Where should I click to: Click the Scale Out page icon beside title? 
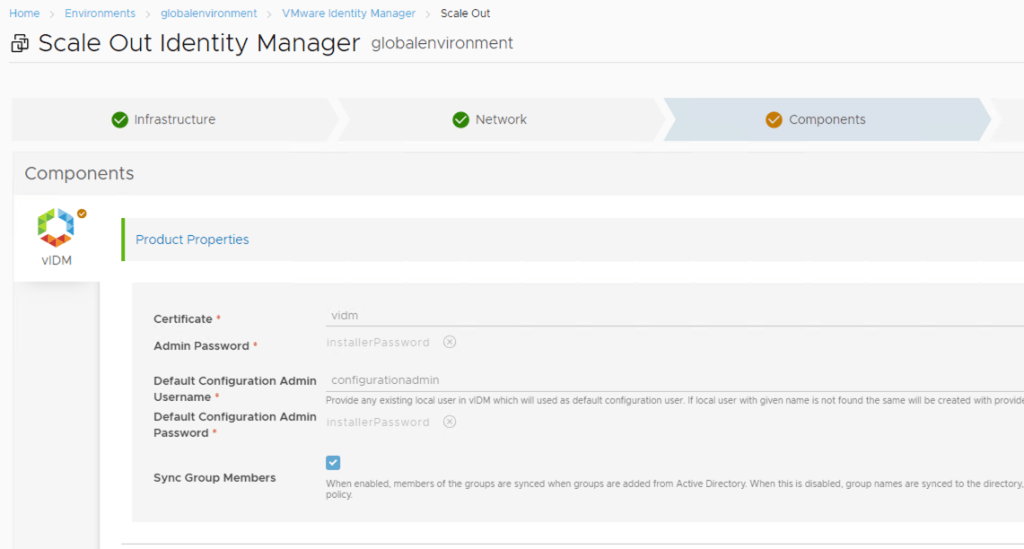click(20, 44)
